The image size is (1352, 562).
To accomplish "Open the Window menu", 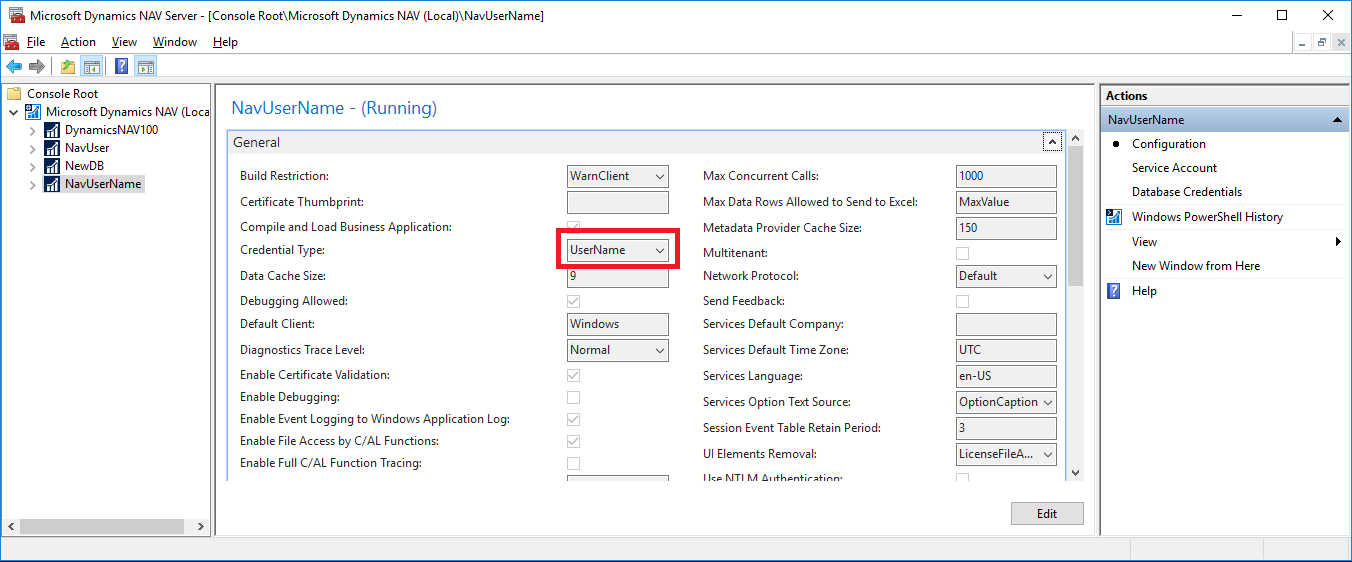I will 175,42.
